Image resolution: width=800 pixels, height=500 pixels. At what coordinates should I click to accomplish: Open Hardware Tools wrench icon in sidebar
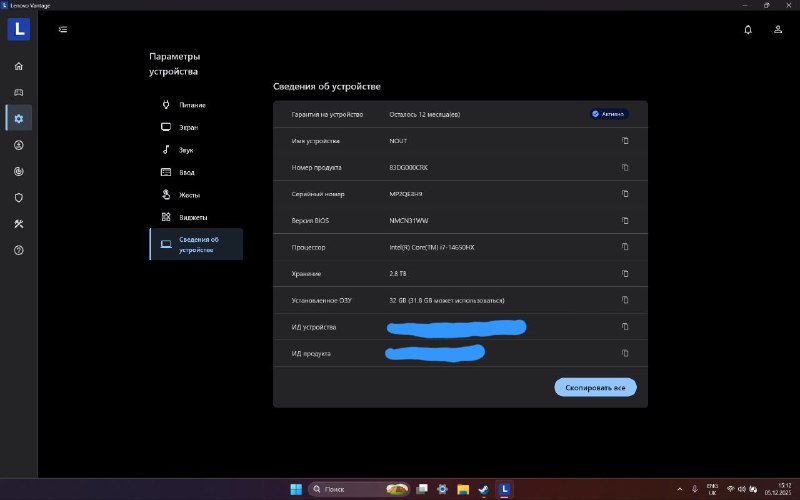pyautogui.click(x=19, y=224)
